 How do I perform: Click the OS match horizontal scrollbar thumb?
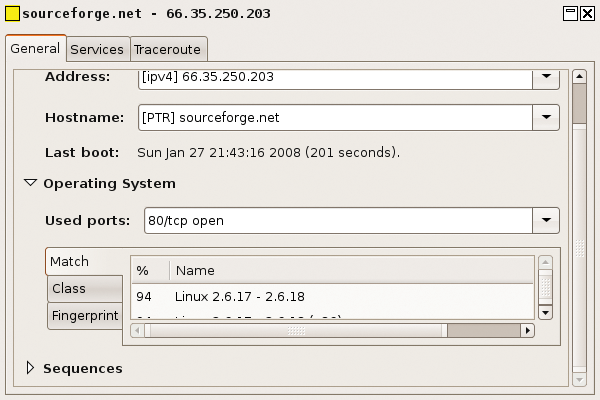coord(296,330)
